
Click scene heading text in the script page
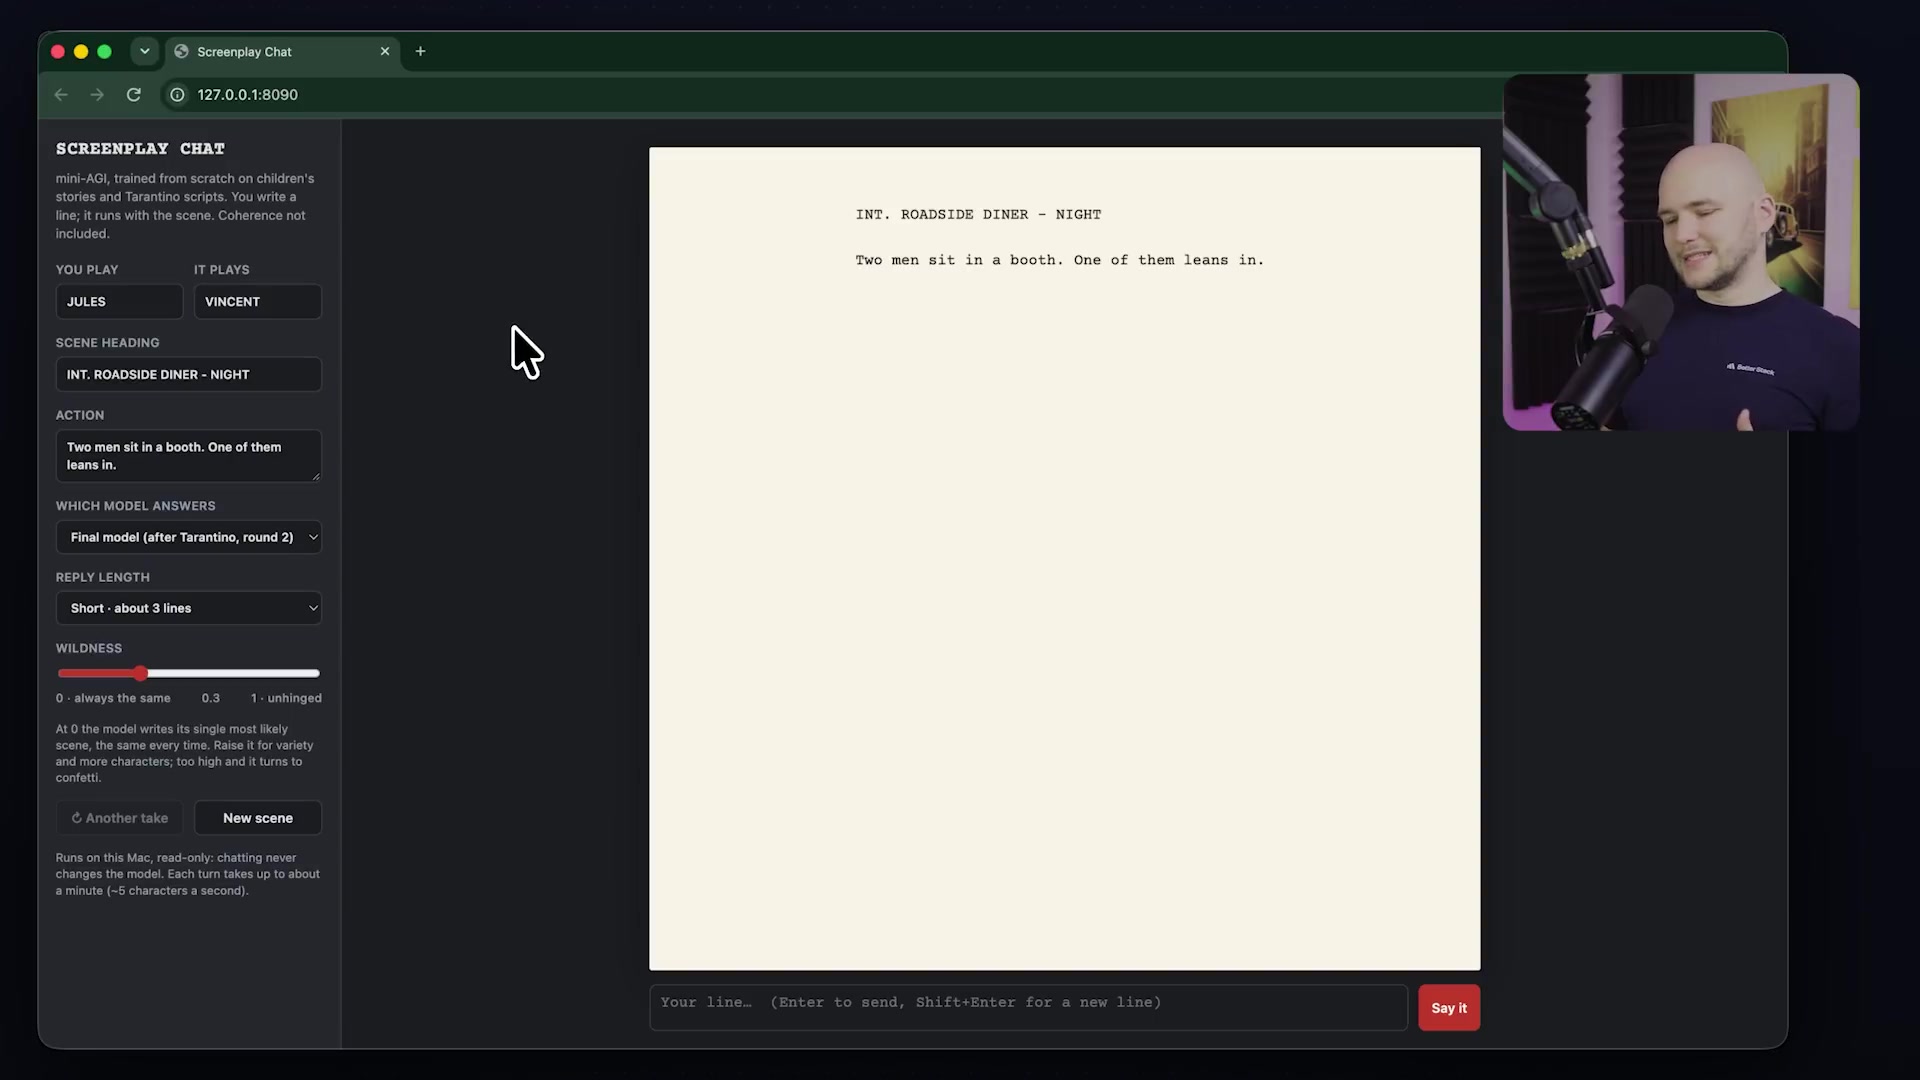pos(978,214)
